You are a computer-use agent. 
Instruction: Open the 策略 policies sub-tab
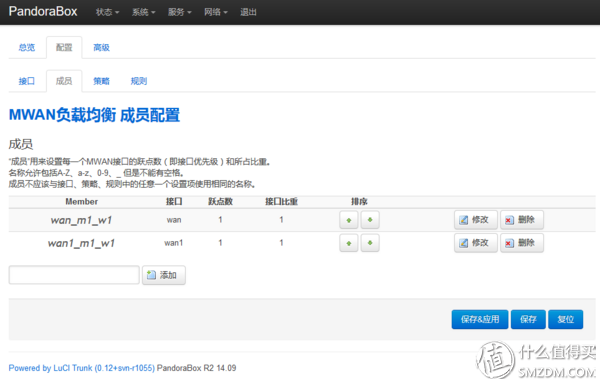point(101,81)
